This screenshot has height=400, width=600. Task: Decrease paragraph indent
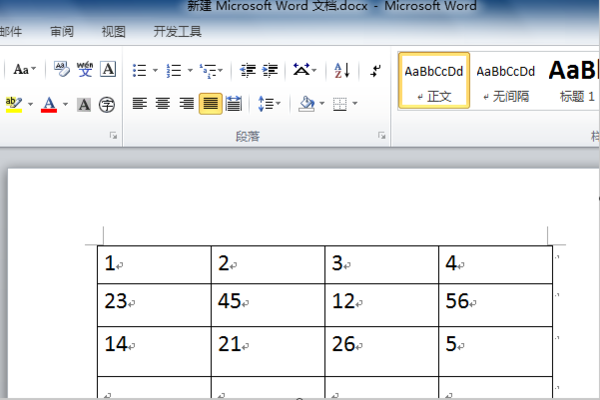[248, 70]
